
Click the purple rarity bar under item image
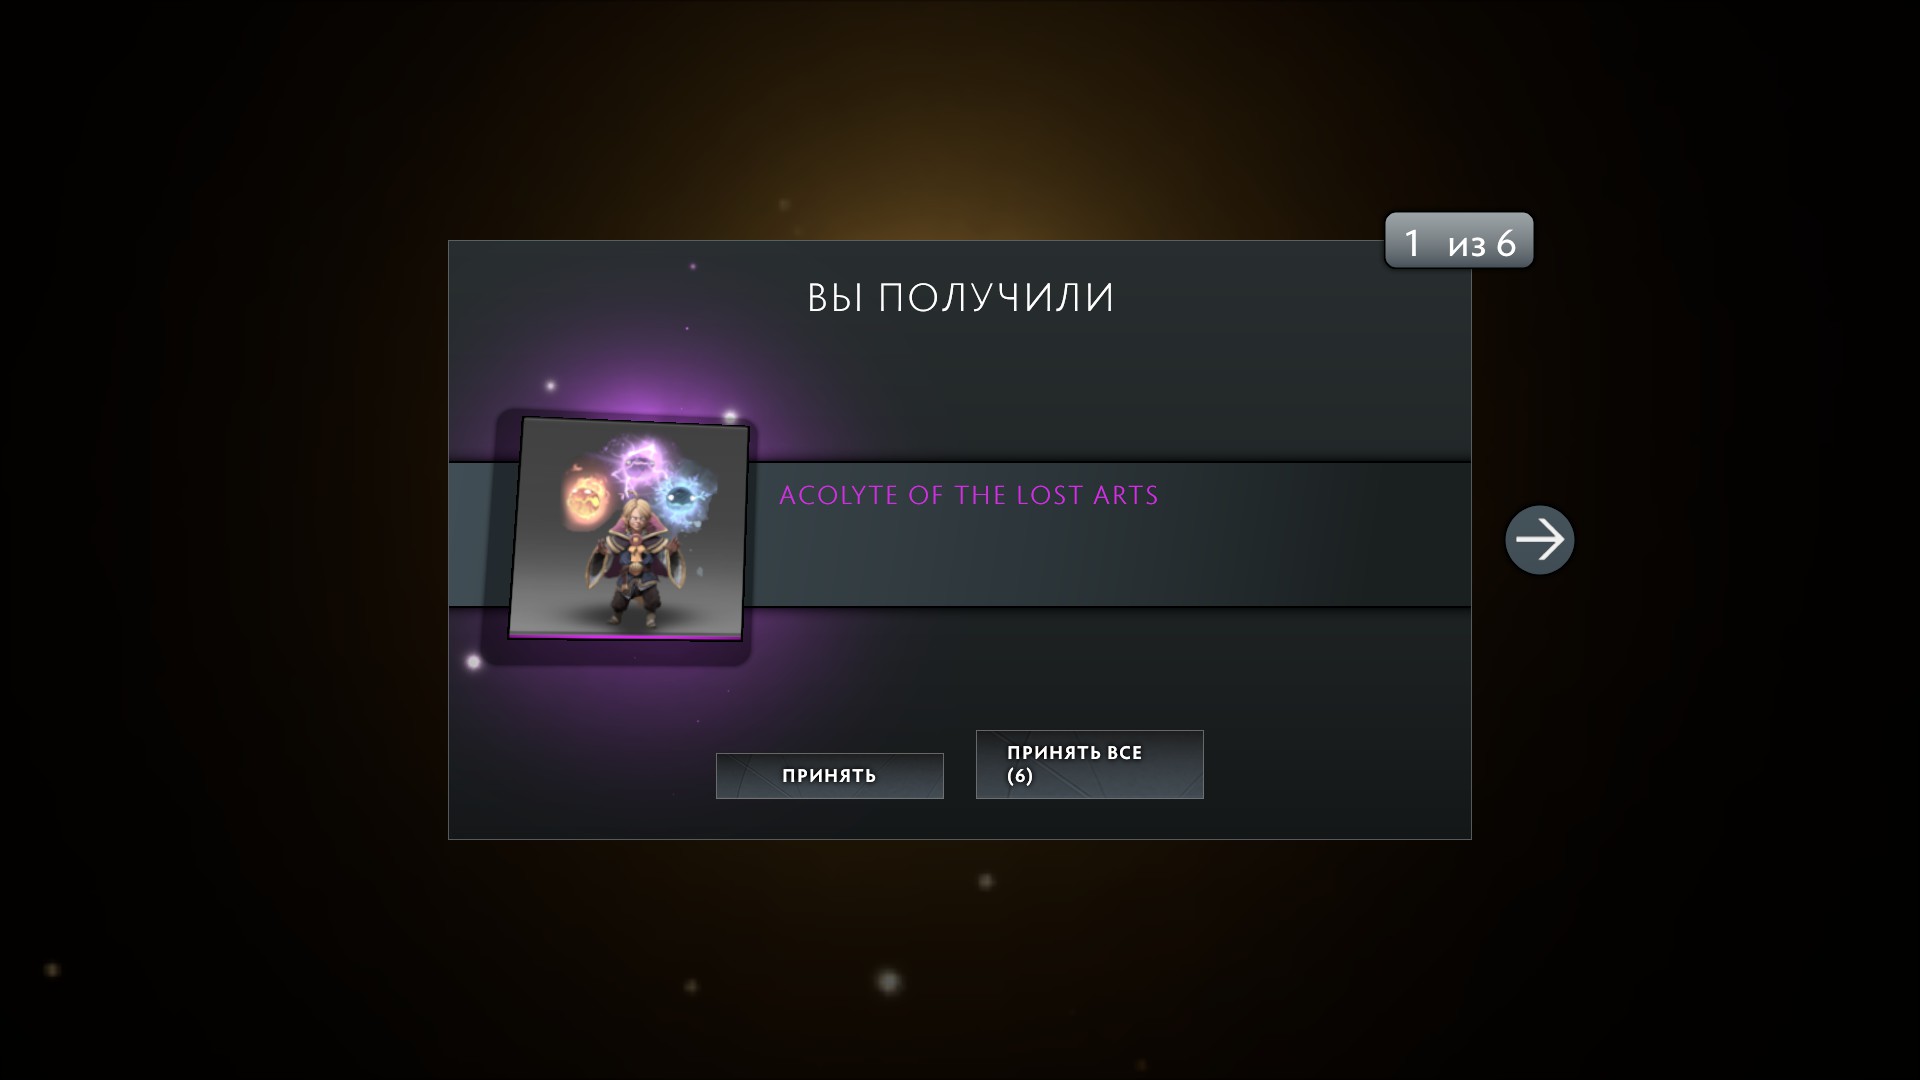tap(626, 635)
